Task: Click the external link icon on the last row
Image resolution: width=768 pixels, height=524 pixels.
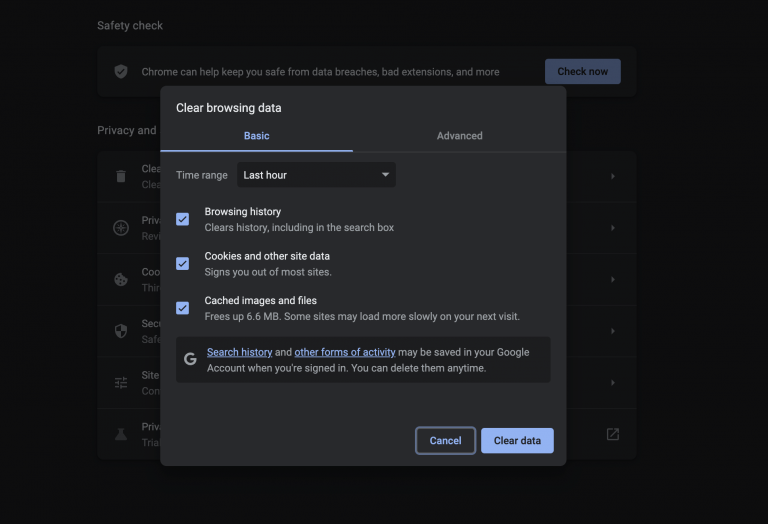Action: 612,434
